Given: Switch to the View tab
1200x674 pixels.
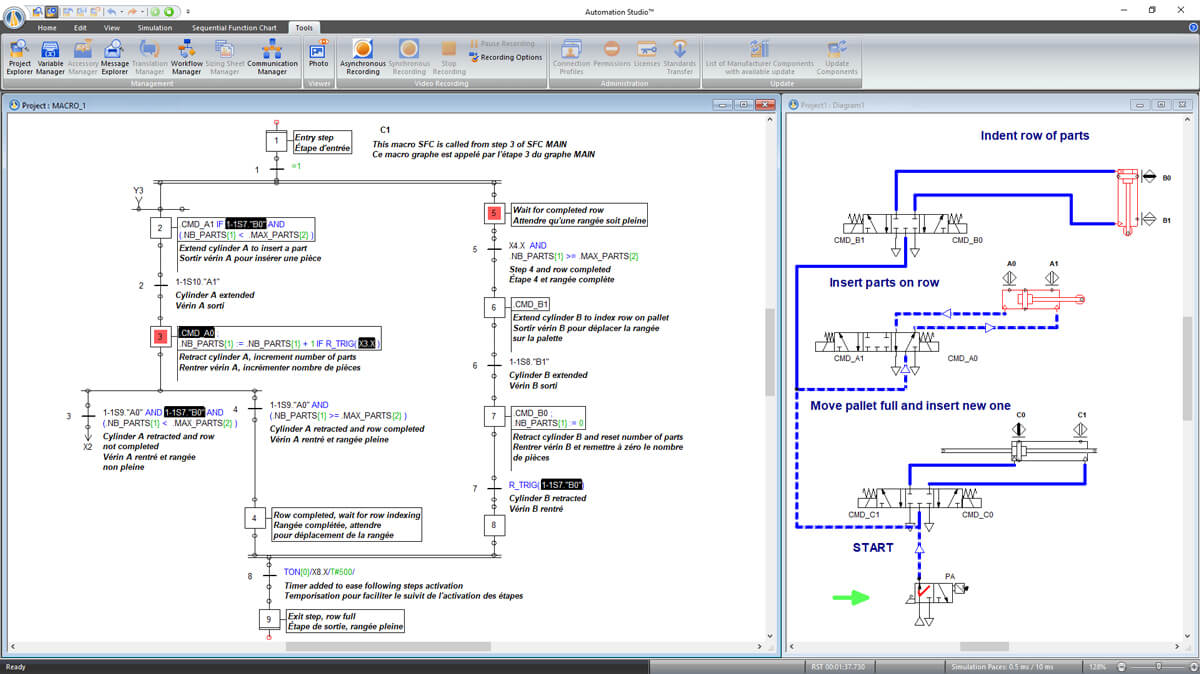Looking at the screenshot, I should coord(112,28).
